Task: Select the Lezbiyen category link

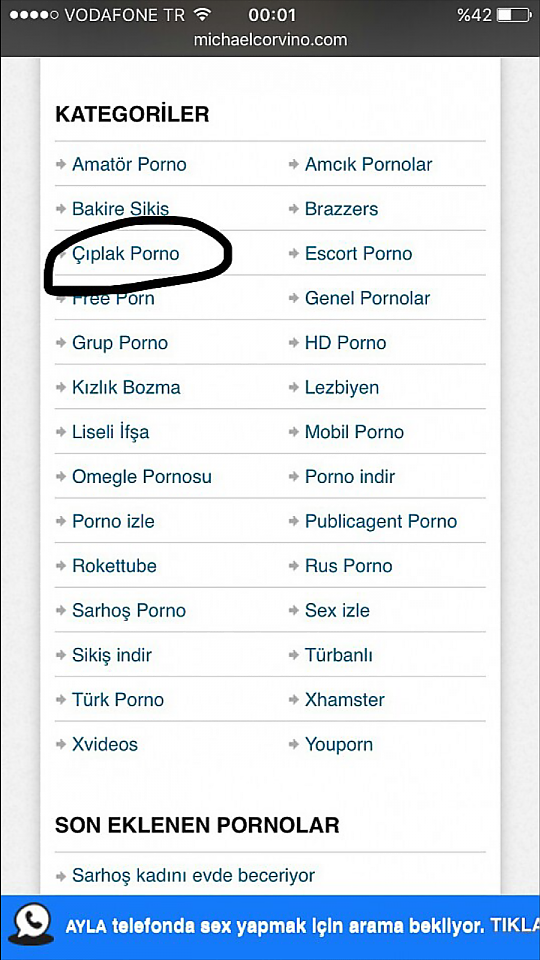Action: (342, 388)
